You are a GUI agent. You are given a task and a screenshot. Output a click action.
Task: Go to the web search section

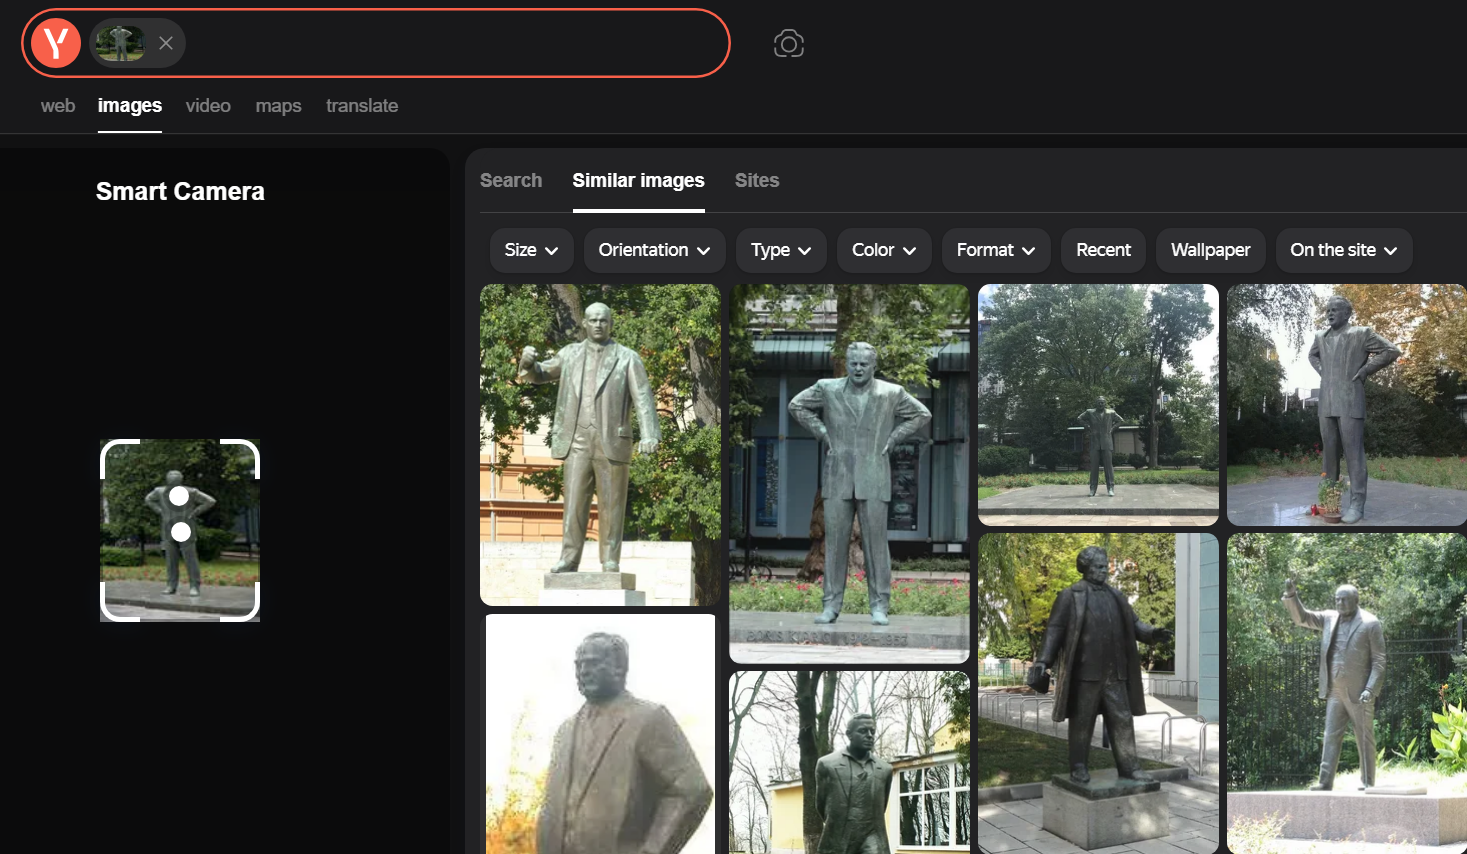click(58, 106)
